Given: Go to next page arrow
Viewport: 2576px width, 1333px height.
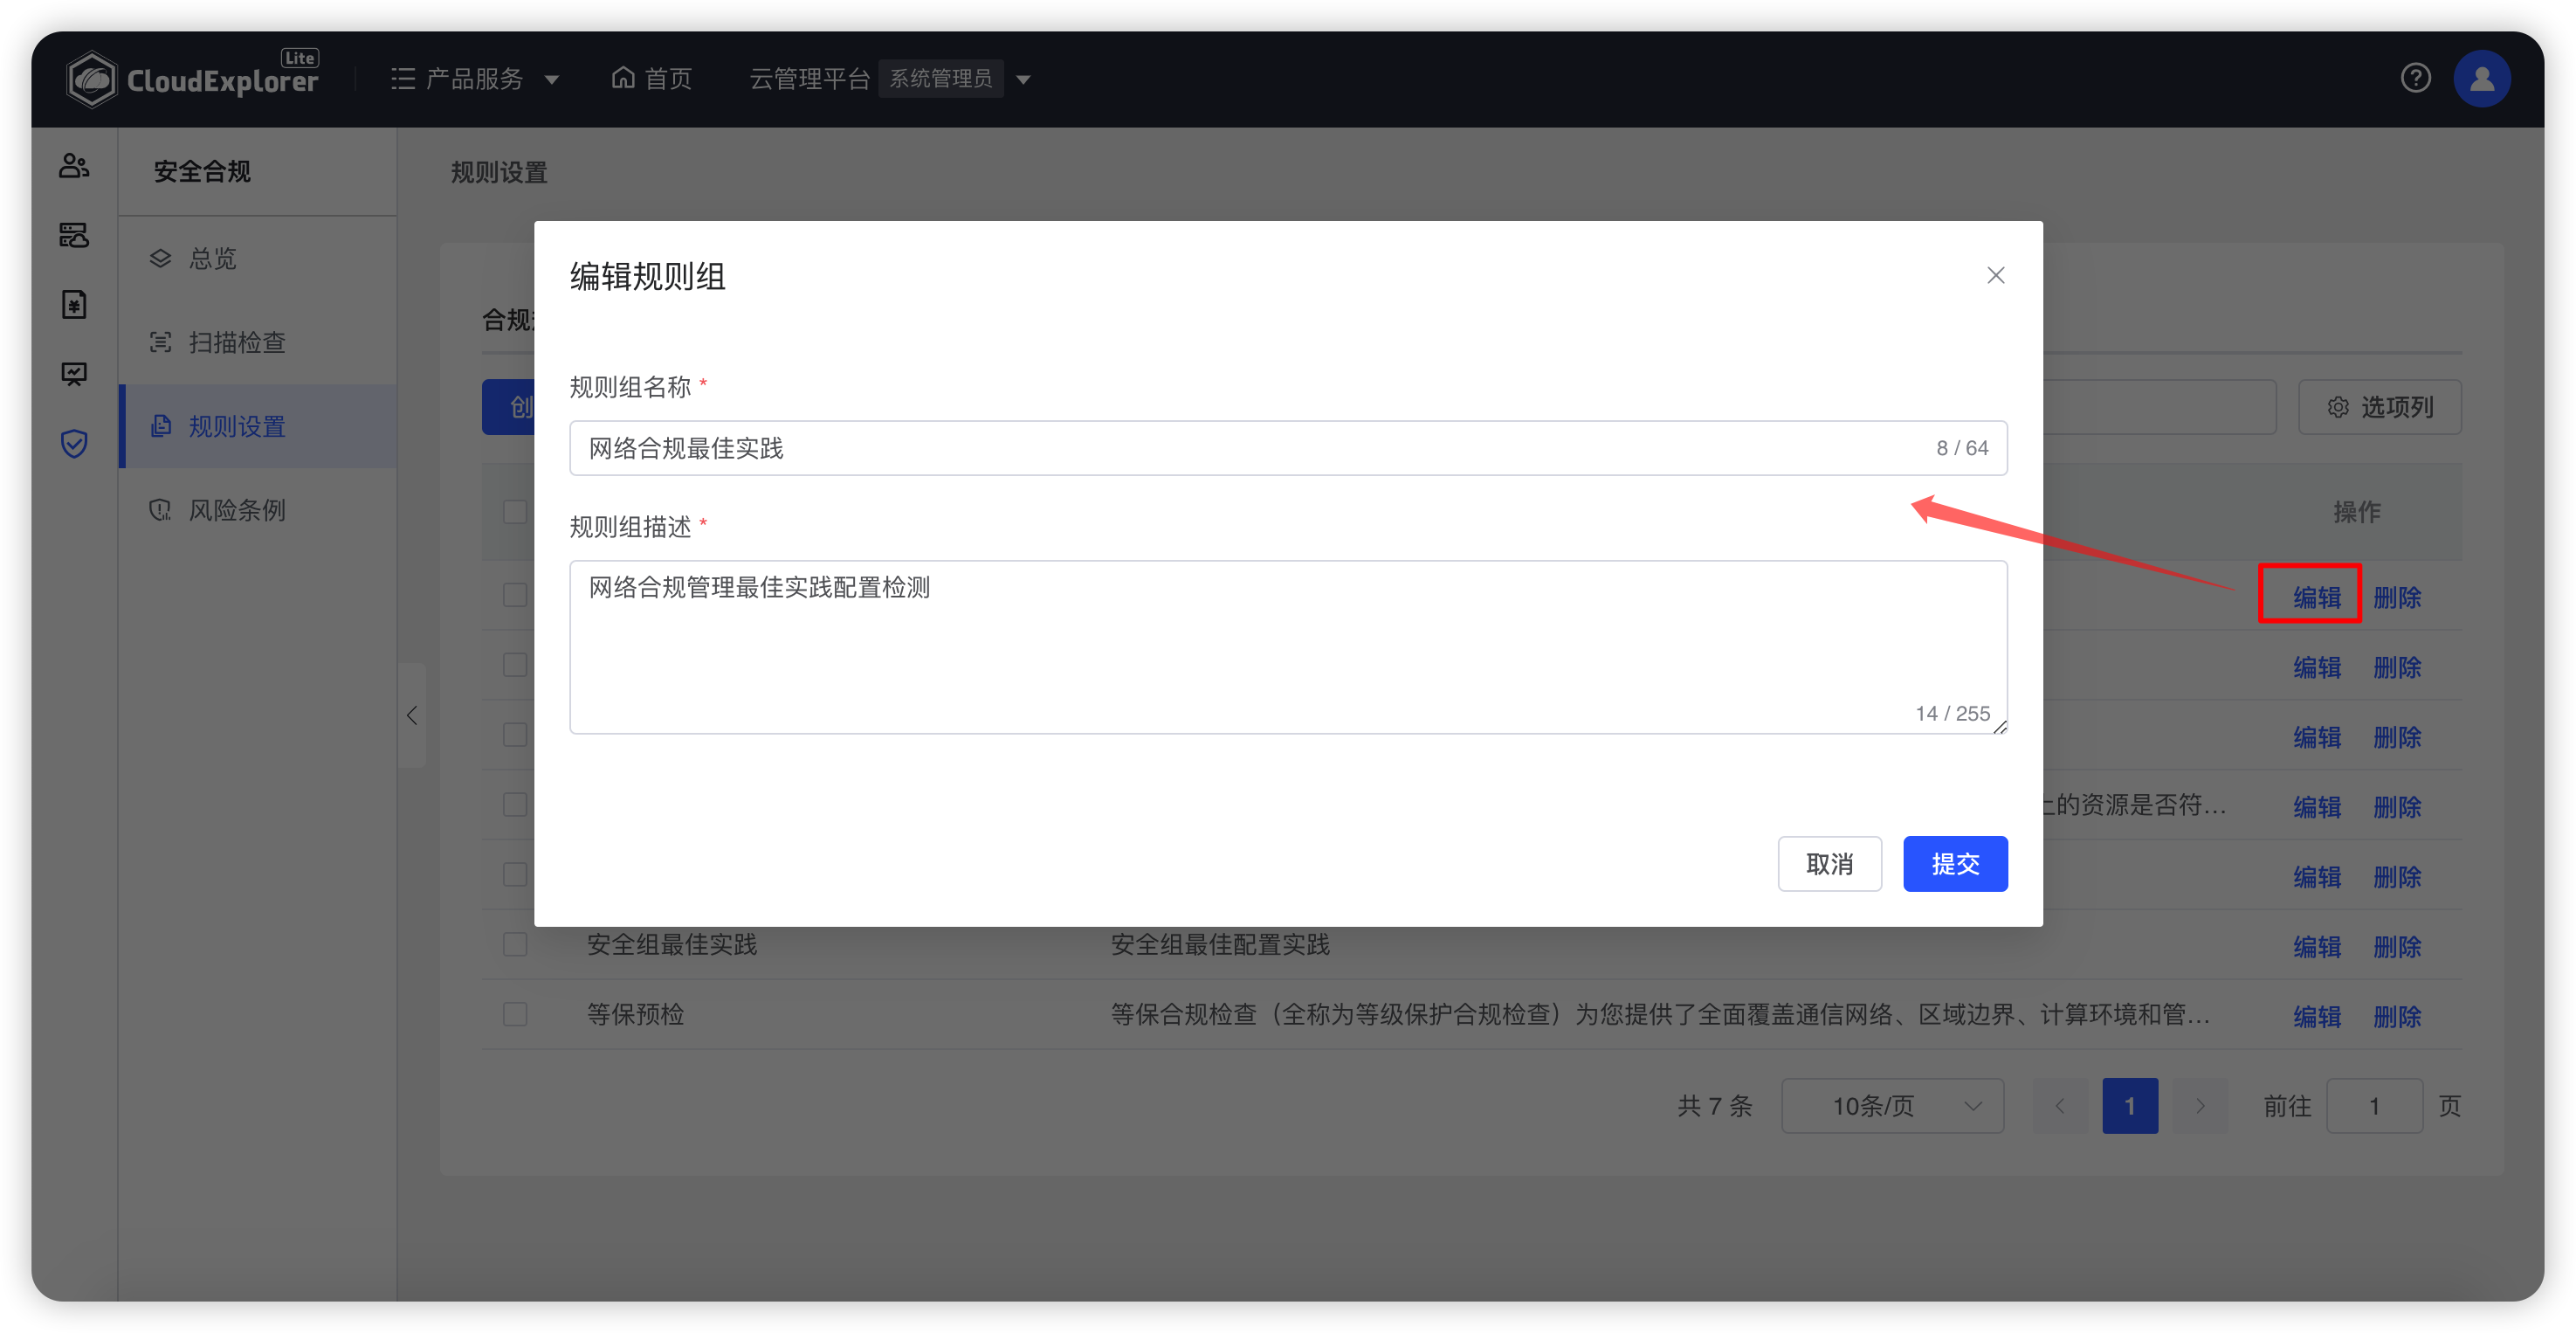Looking at the screenshot, I should pos(2200,1105).
